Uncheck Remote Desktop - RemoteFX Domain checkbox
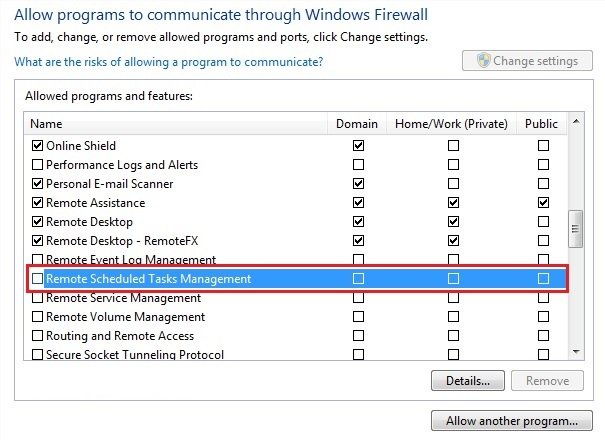This screenshot has width=605, height=440. pos(358,241)
